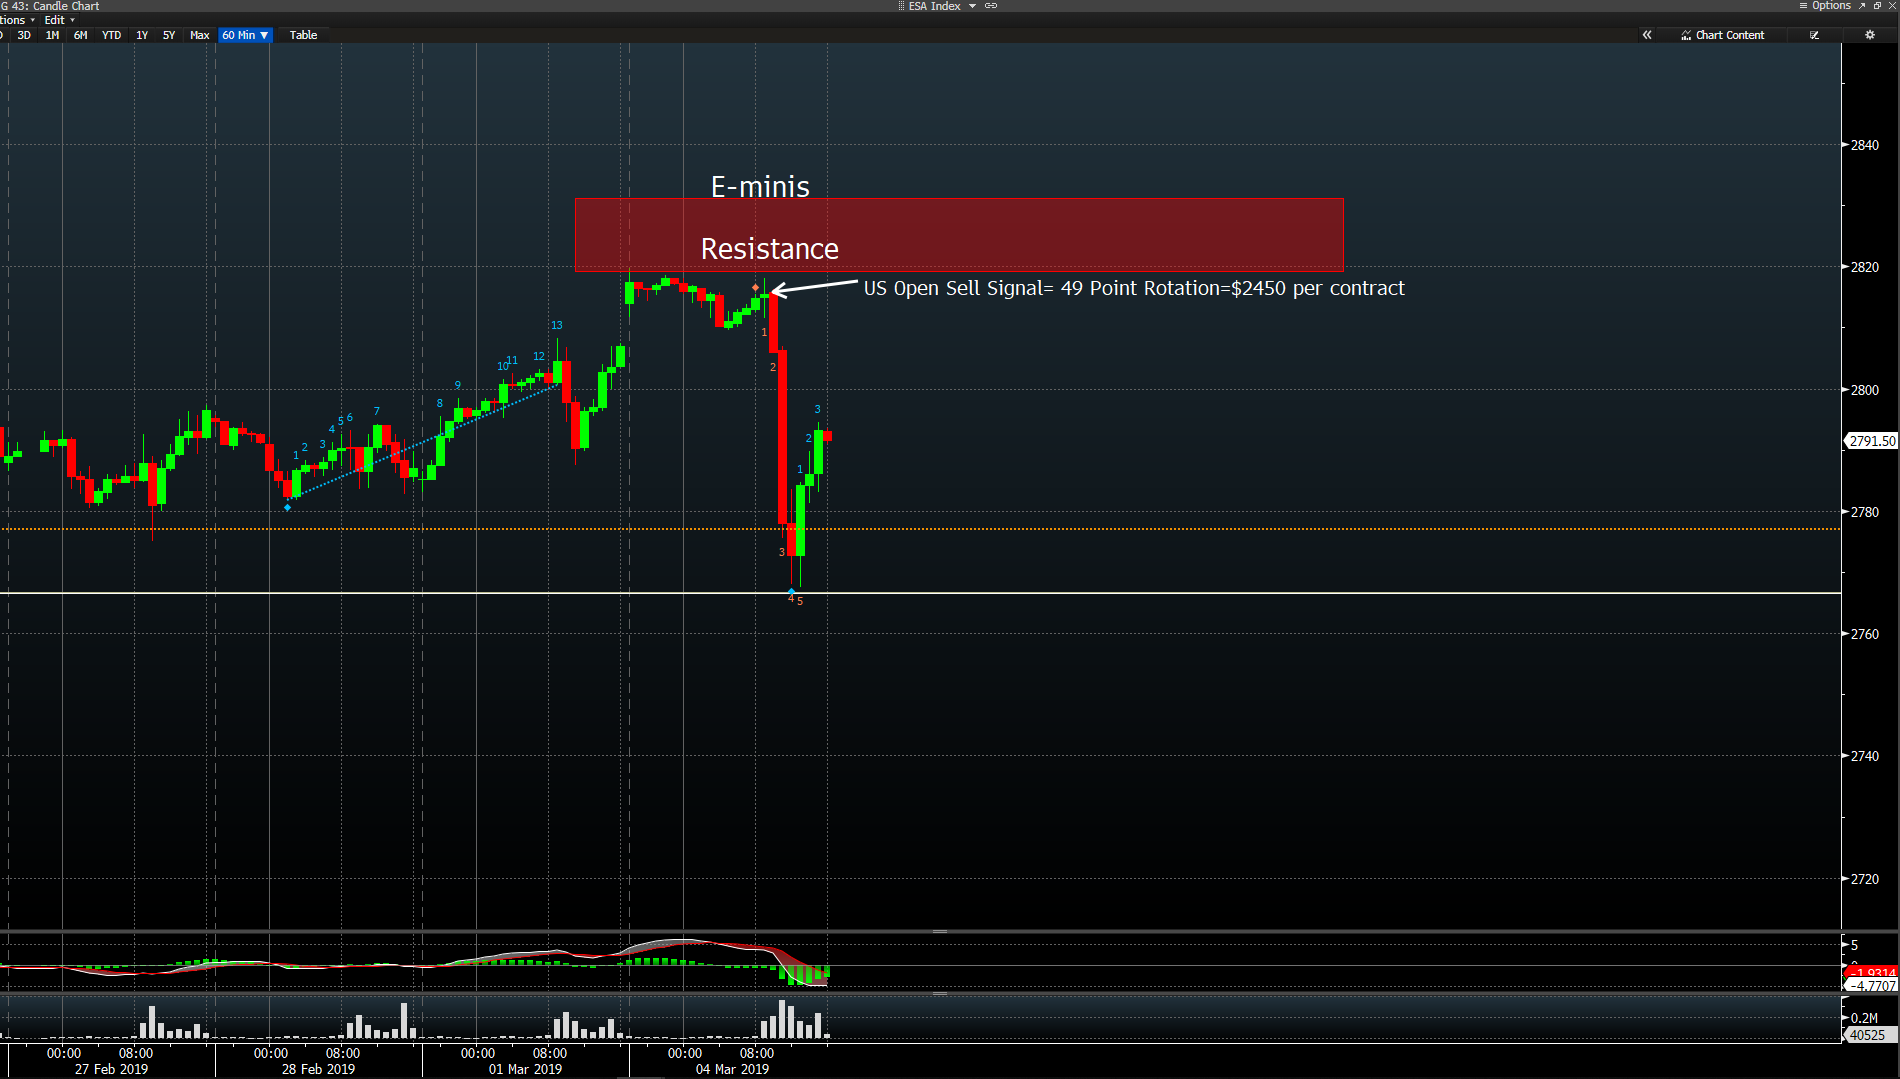Open the Options hamburger menu
Screen dimensions: 1900x1079
1825,6
